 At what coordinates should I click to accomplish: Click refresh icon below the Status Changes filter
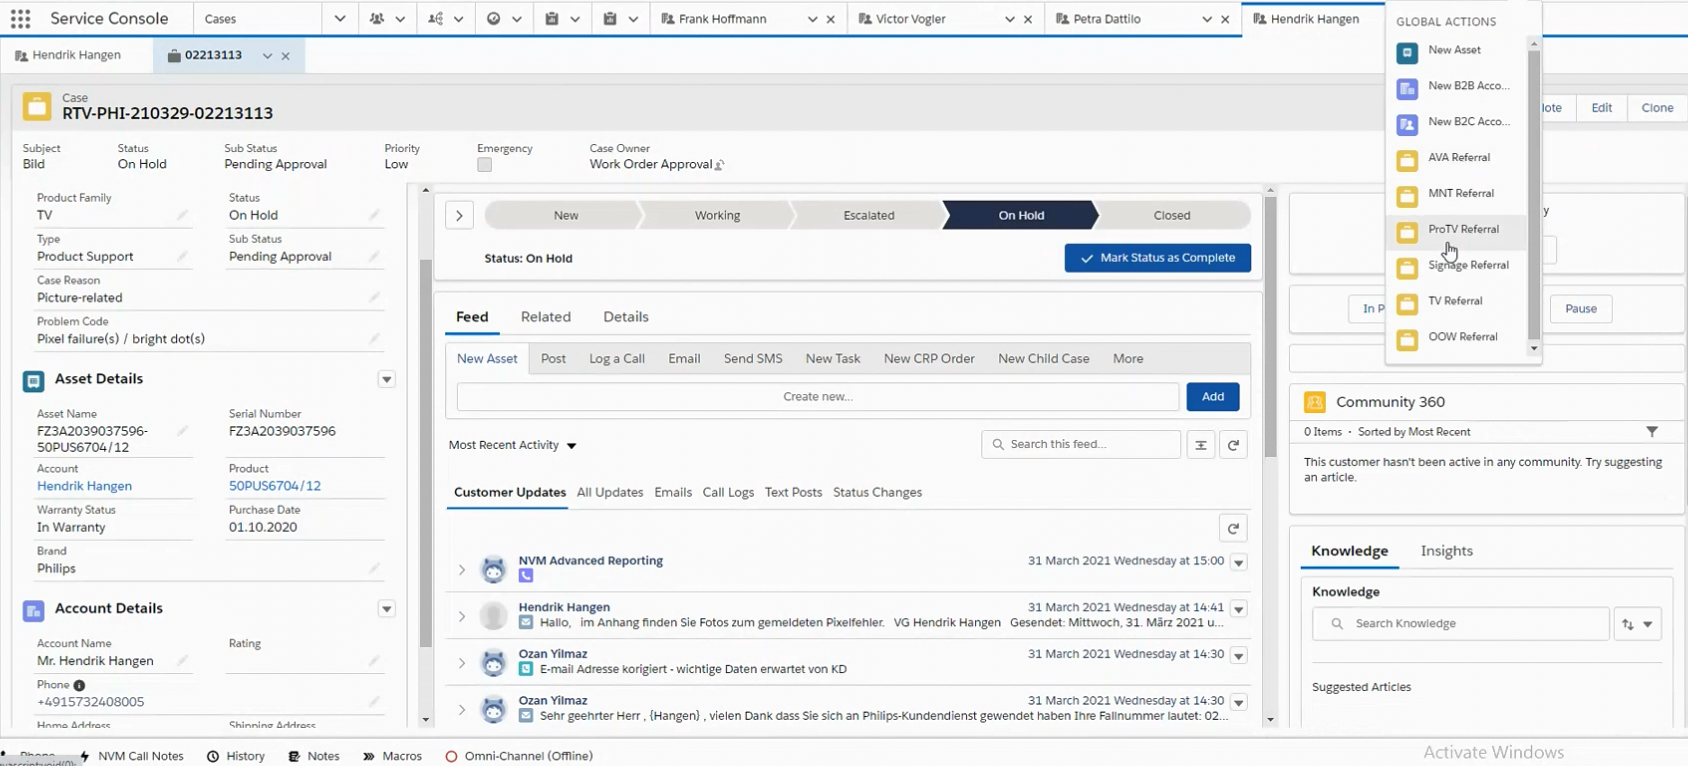click(1234, 528)
